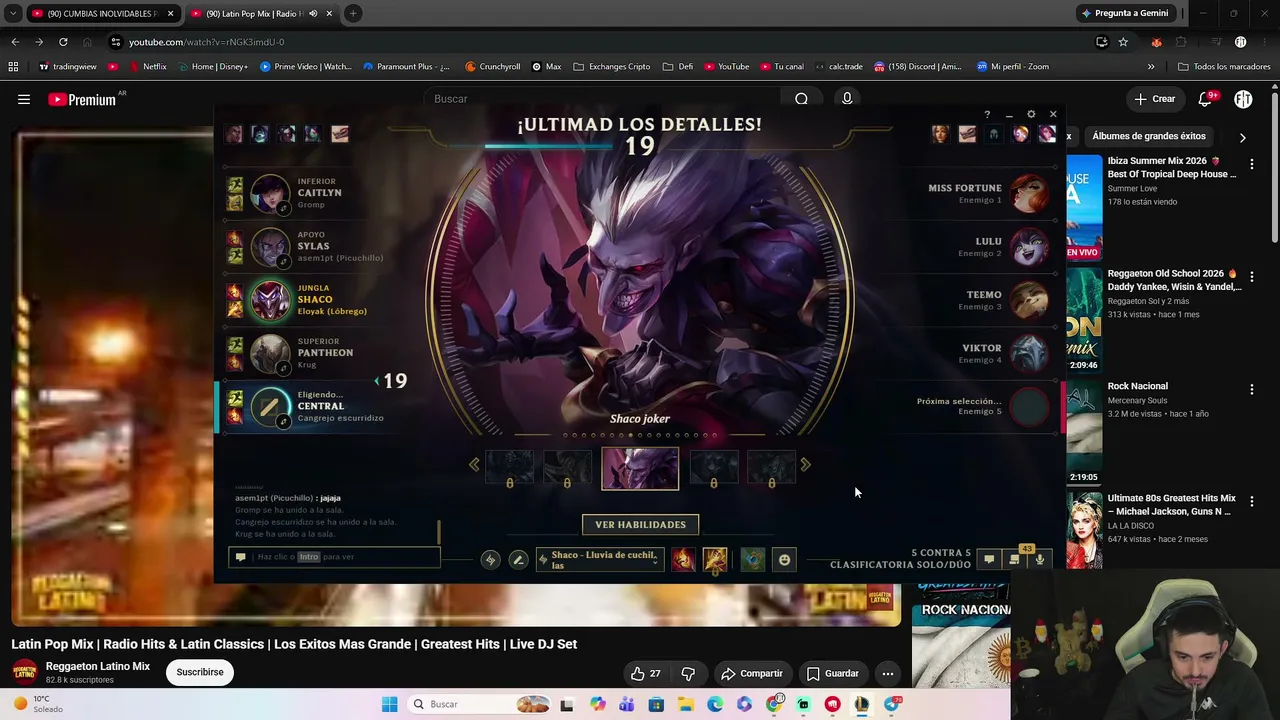Screen dimensions: 1280x720
Task: Open the Crunchyroll bookmark
Action: tap(493, 67)
